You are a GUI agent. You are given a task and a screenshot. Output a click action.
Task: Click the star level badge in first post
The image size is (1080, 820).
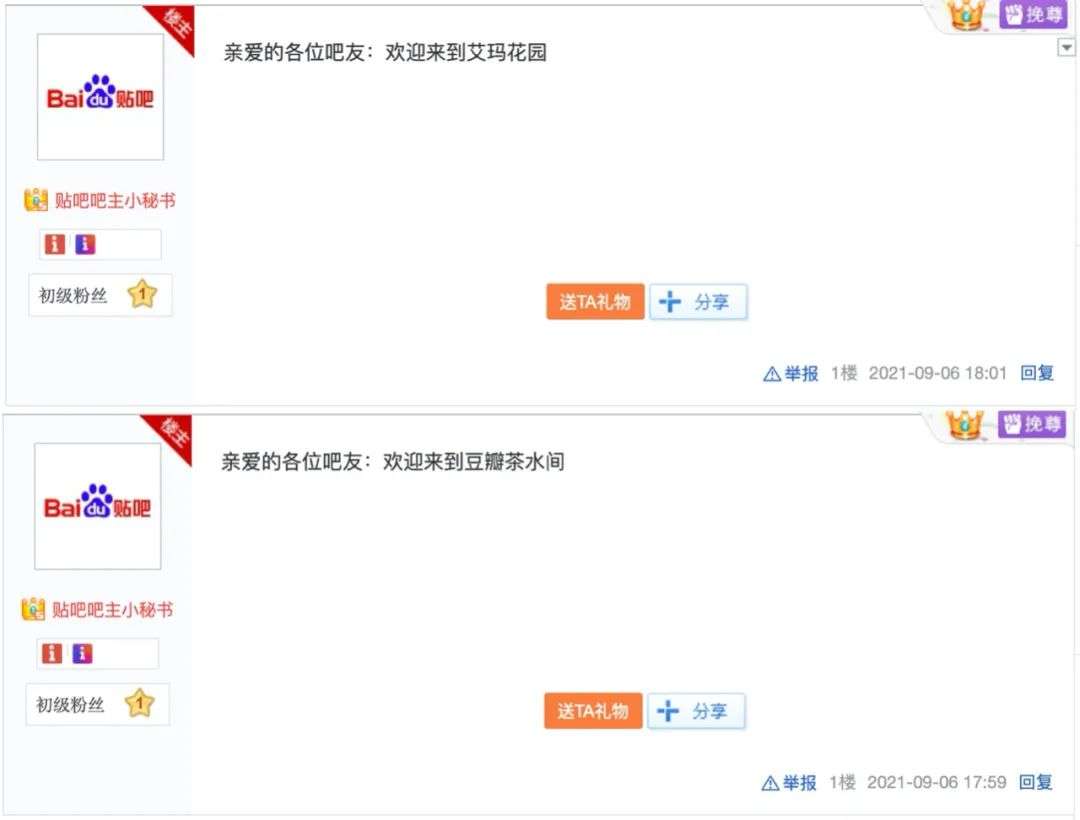[142, 295]
